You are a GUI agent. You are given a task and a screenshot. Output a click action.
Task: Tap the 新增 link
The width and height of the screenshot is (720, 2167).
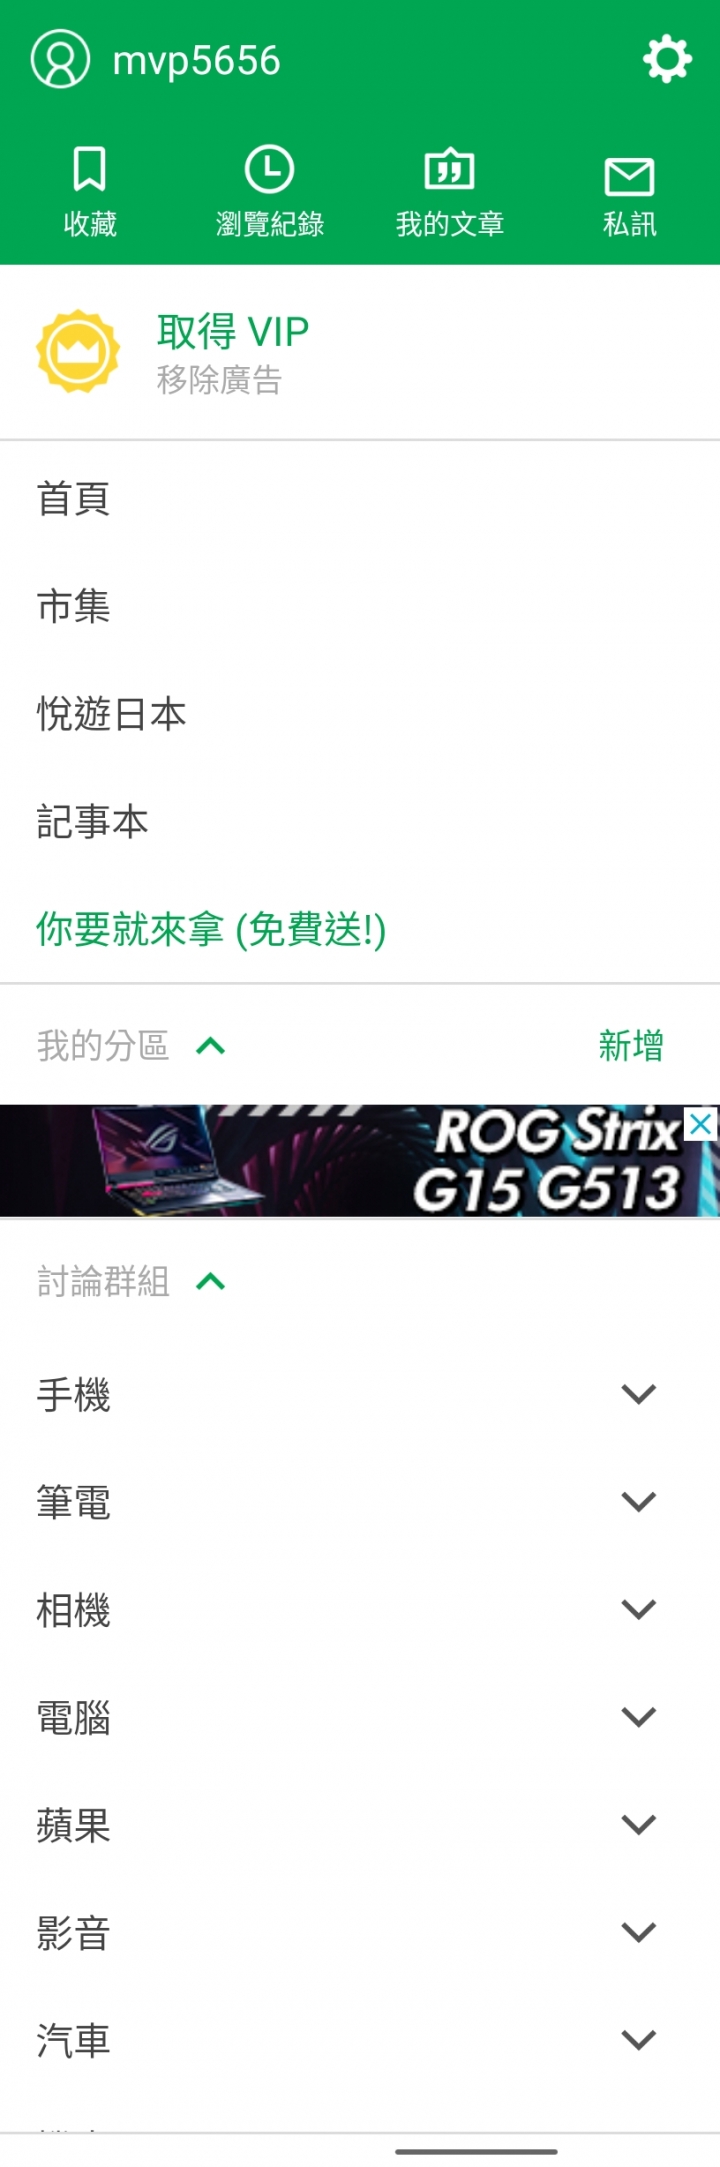(631, 1046)
